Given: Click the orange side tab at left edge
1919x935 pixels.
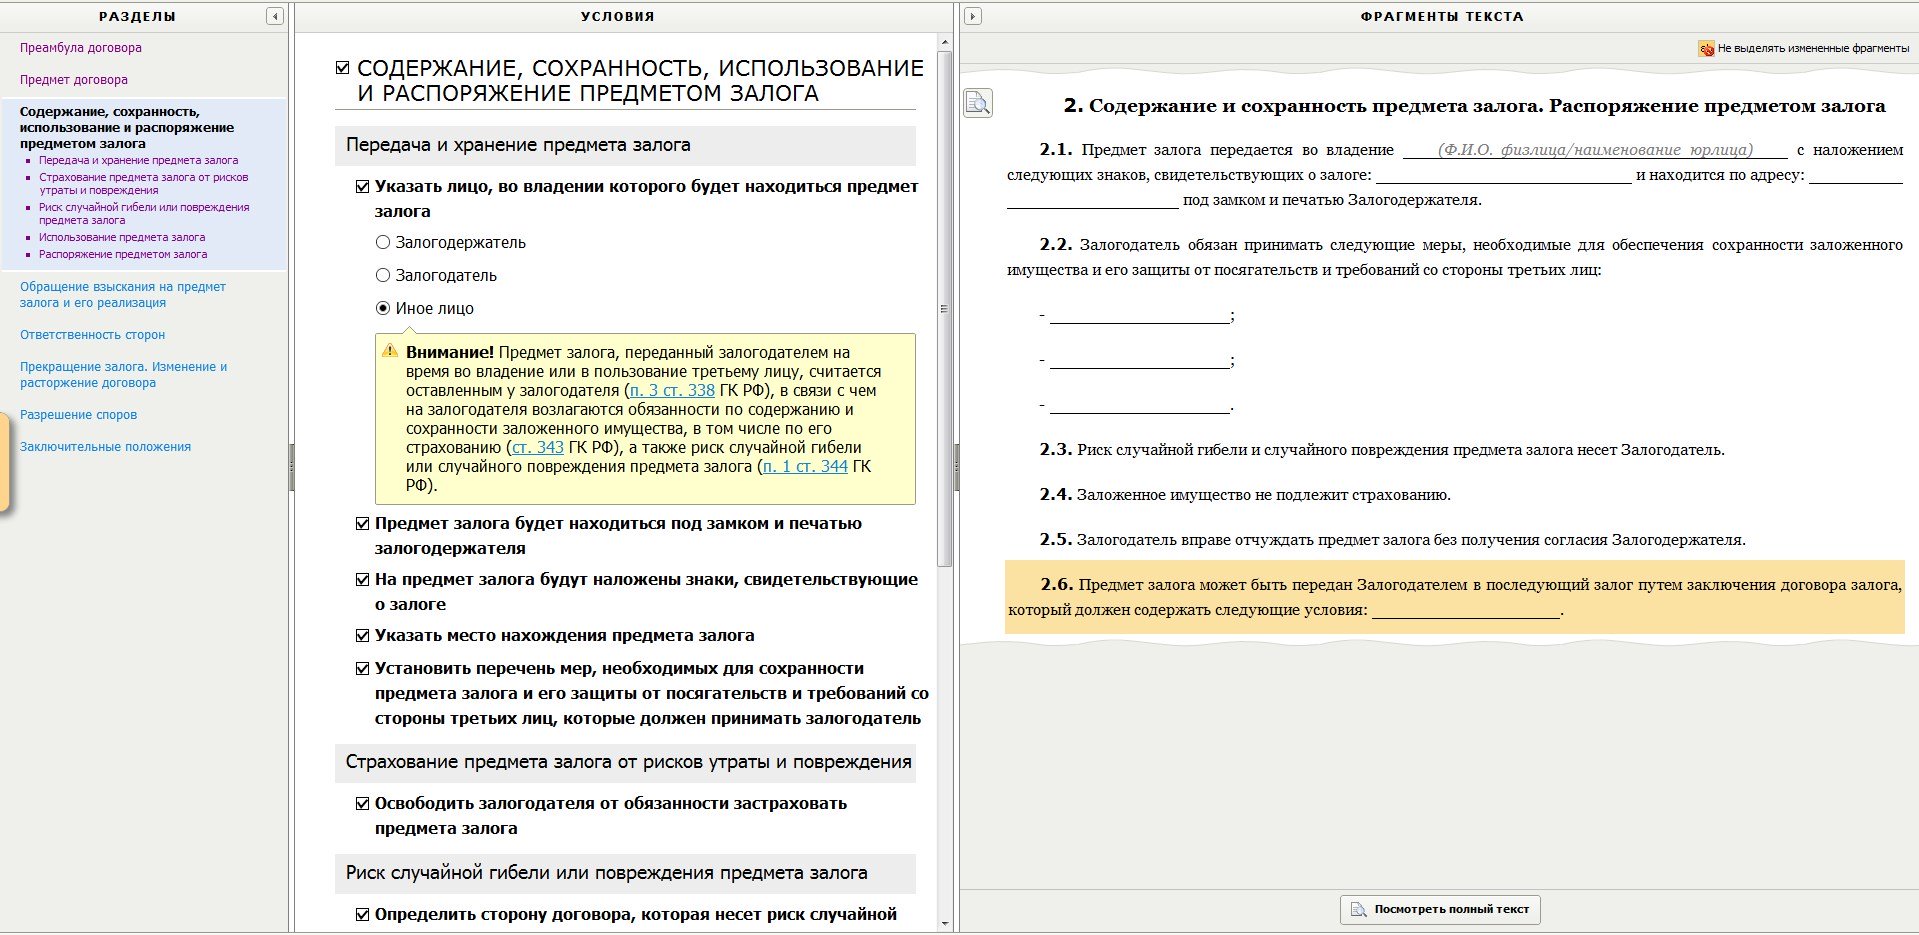Looking at the screenshot, I should click(4, 463).
